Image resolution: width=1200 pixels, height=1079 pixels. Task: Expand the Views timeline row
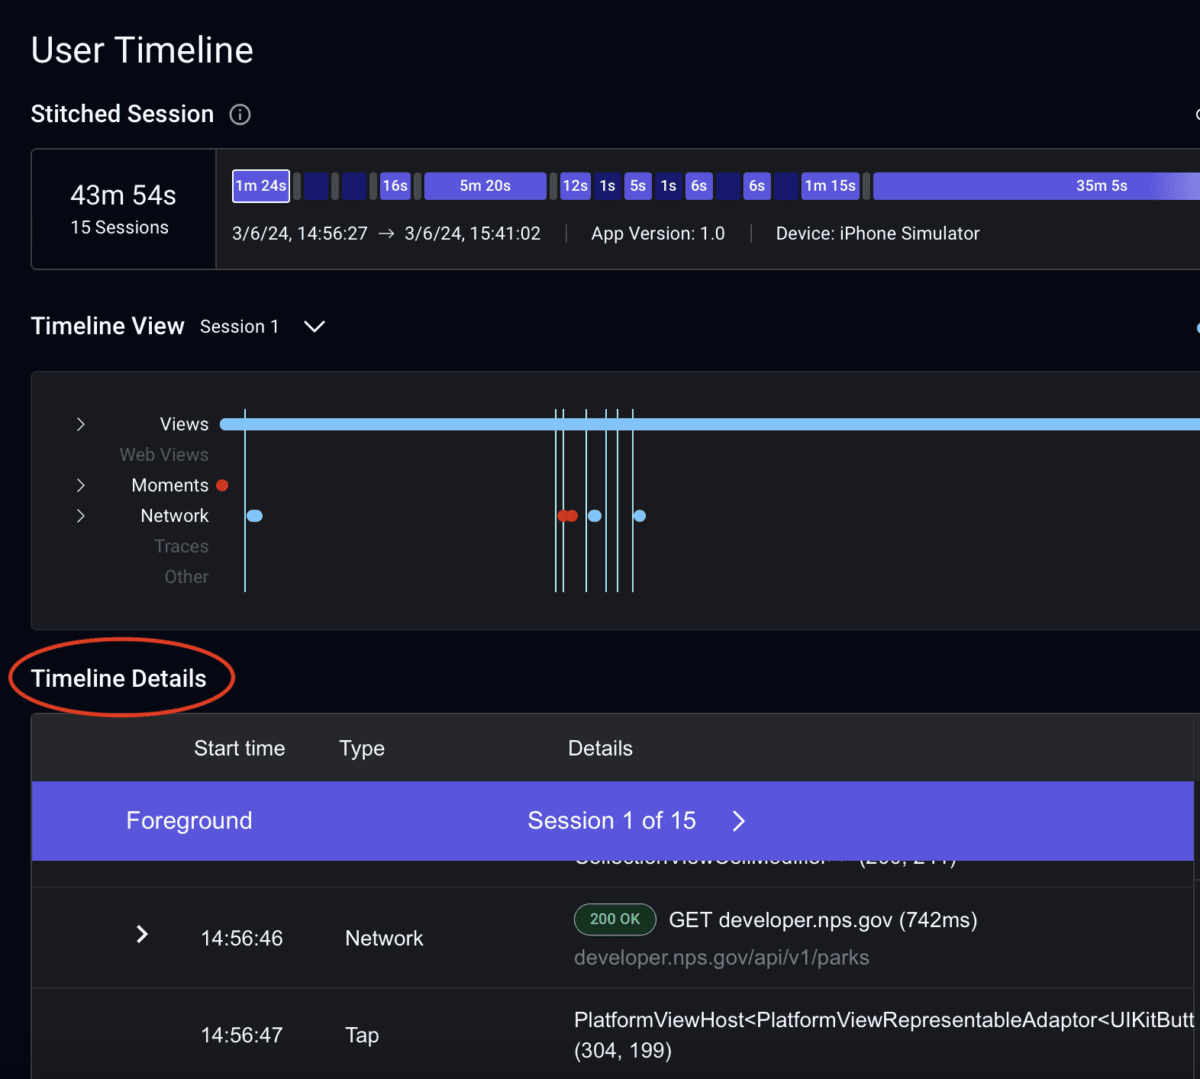[81, 423]
